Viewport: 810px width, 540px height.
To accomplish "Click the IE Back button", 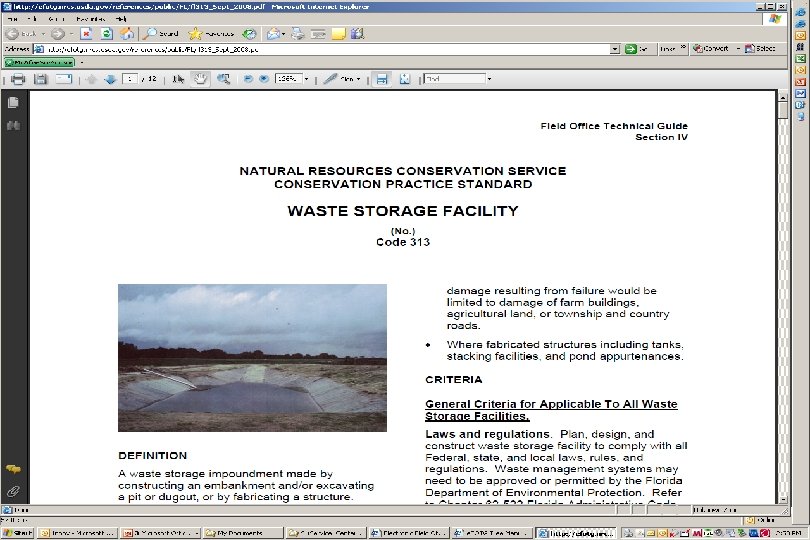I will [21, 34].
